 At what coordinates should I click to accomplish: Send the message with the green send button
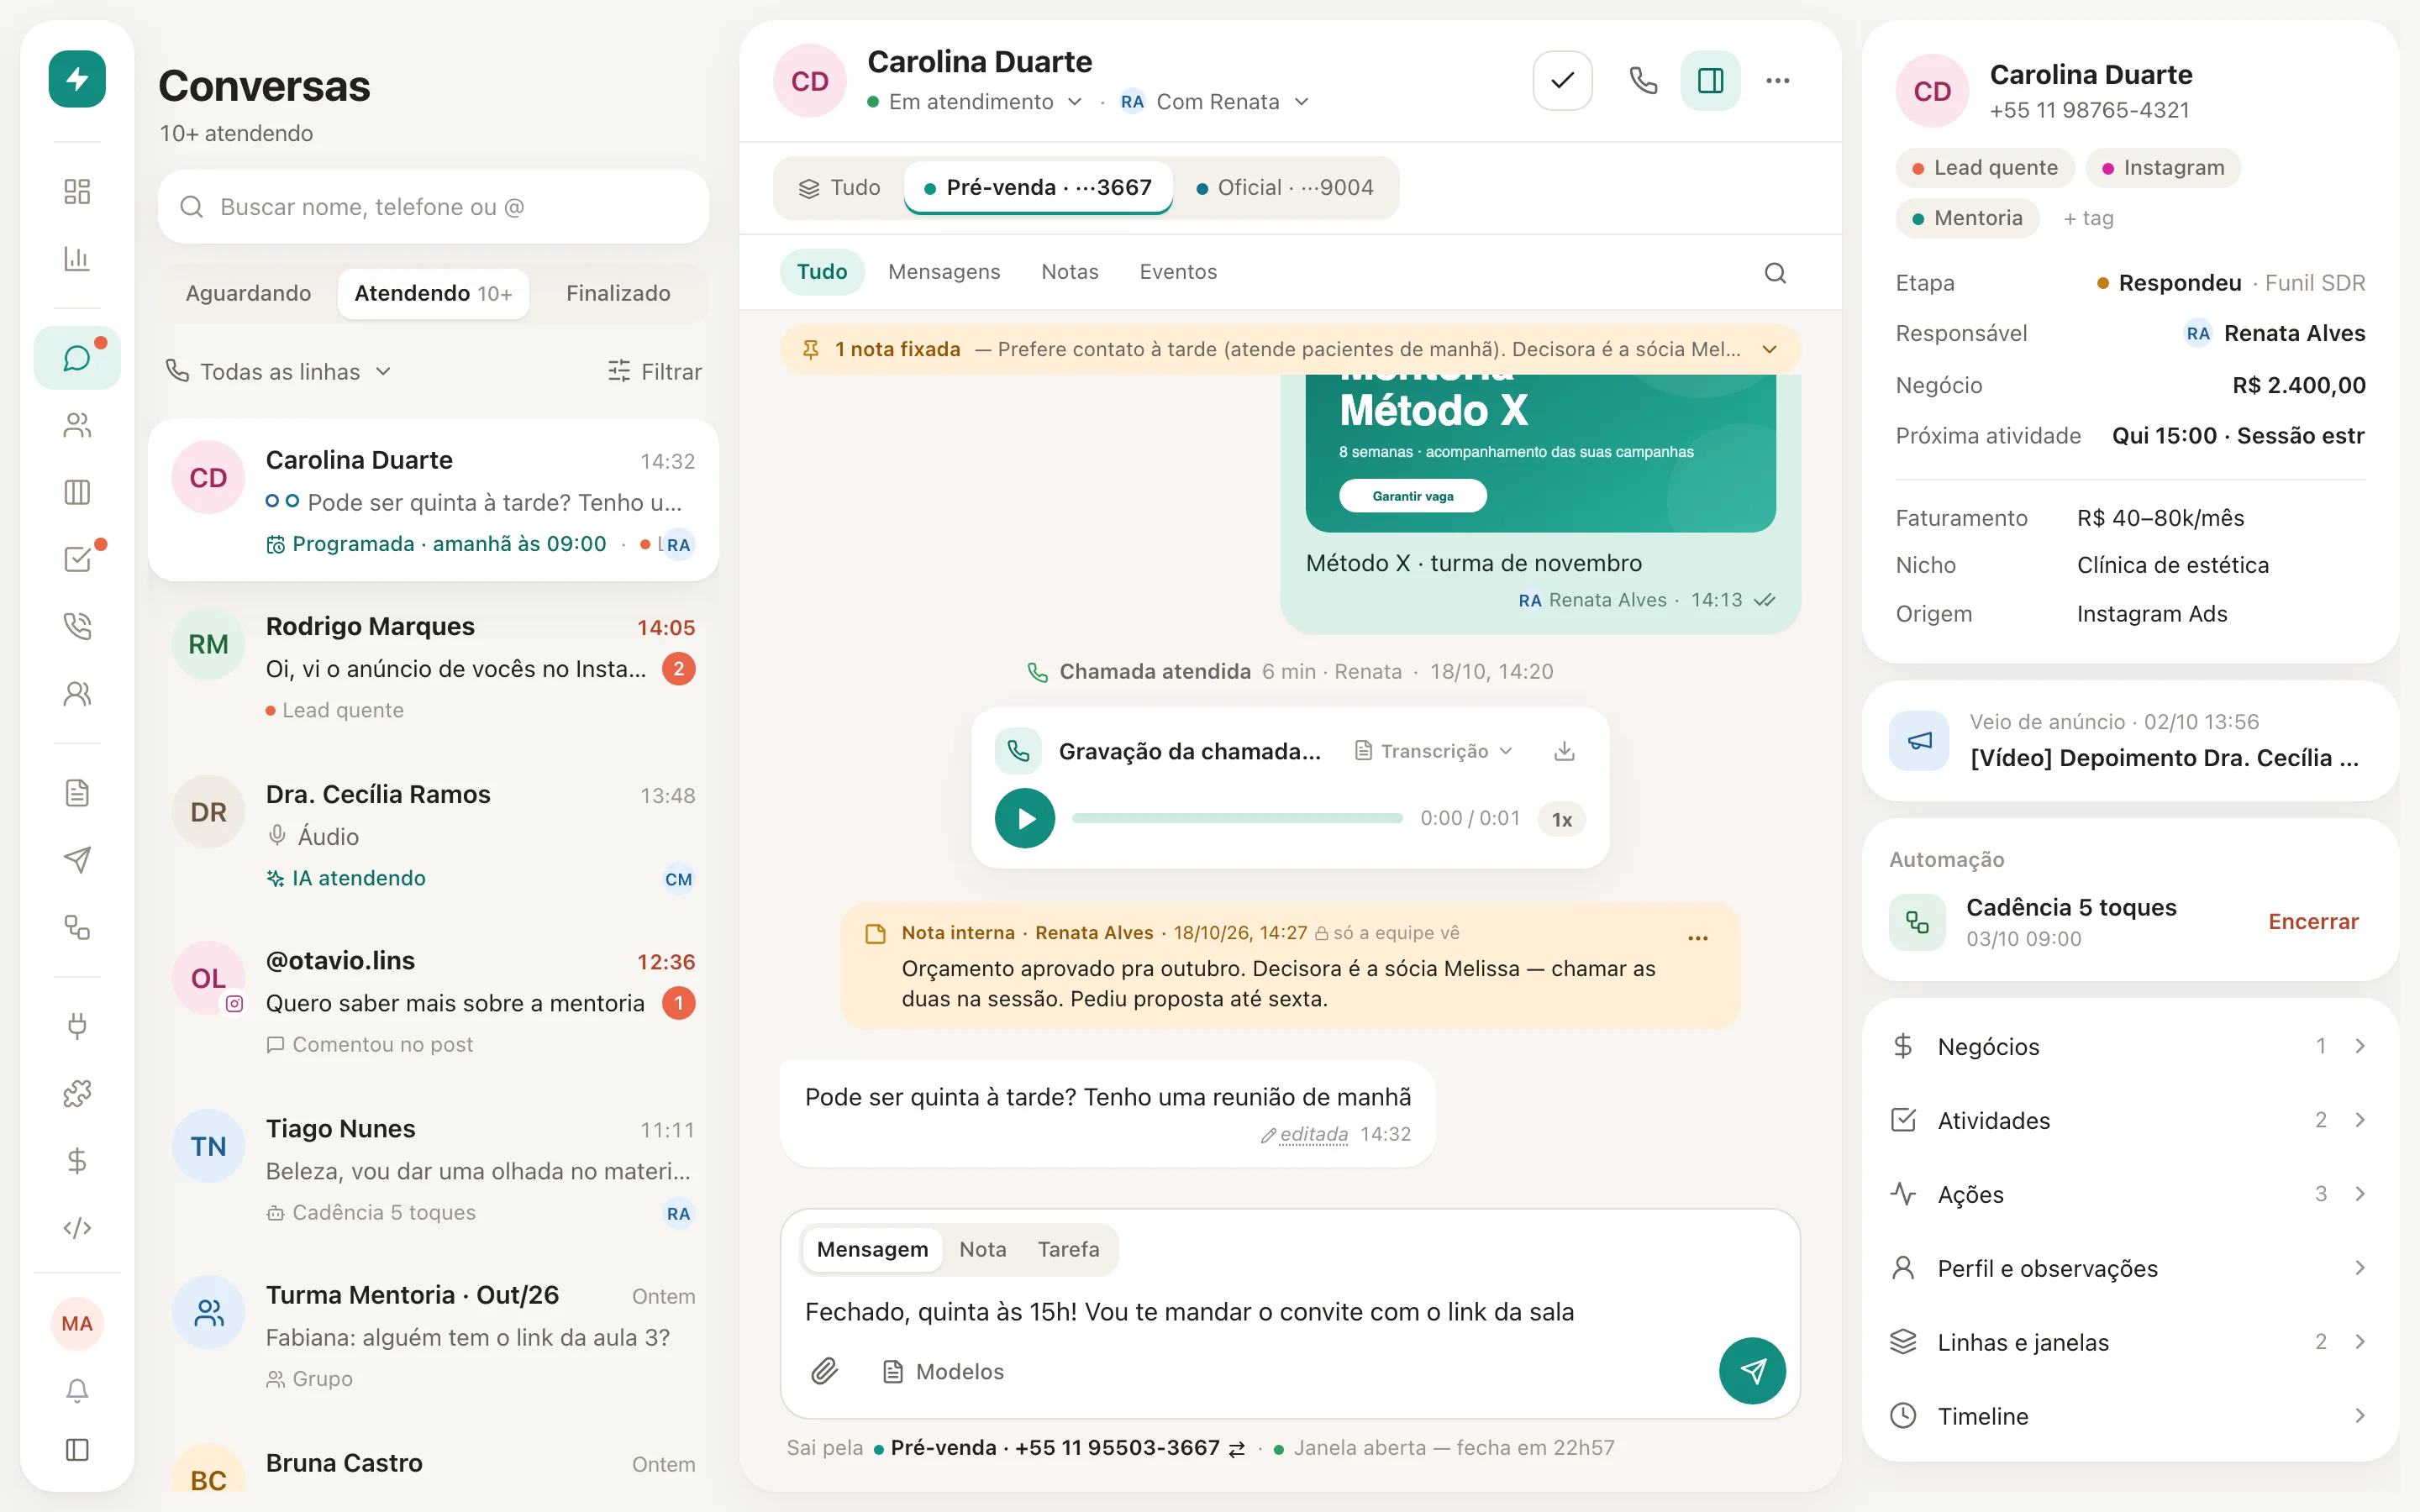tap(1752, 1370)
